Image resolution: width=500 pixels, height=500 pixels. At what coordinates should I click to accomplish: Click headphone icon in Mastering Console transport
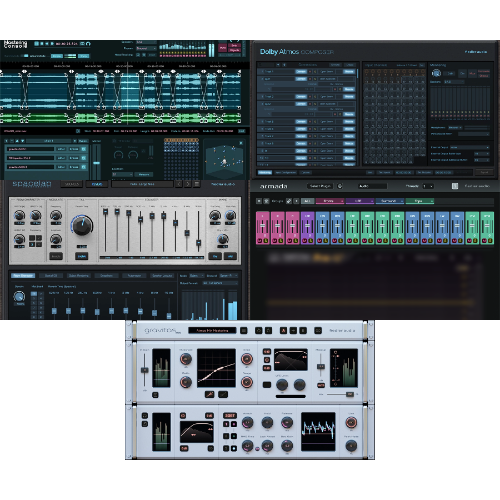[x=88, y=44]
